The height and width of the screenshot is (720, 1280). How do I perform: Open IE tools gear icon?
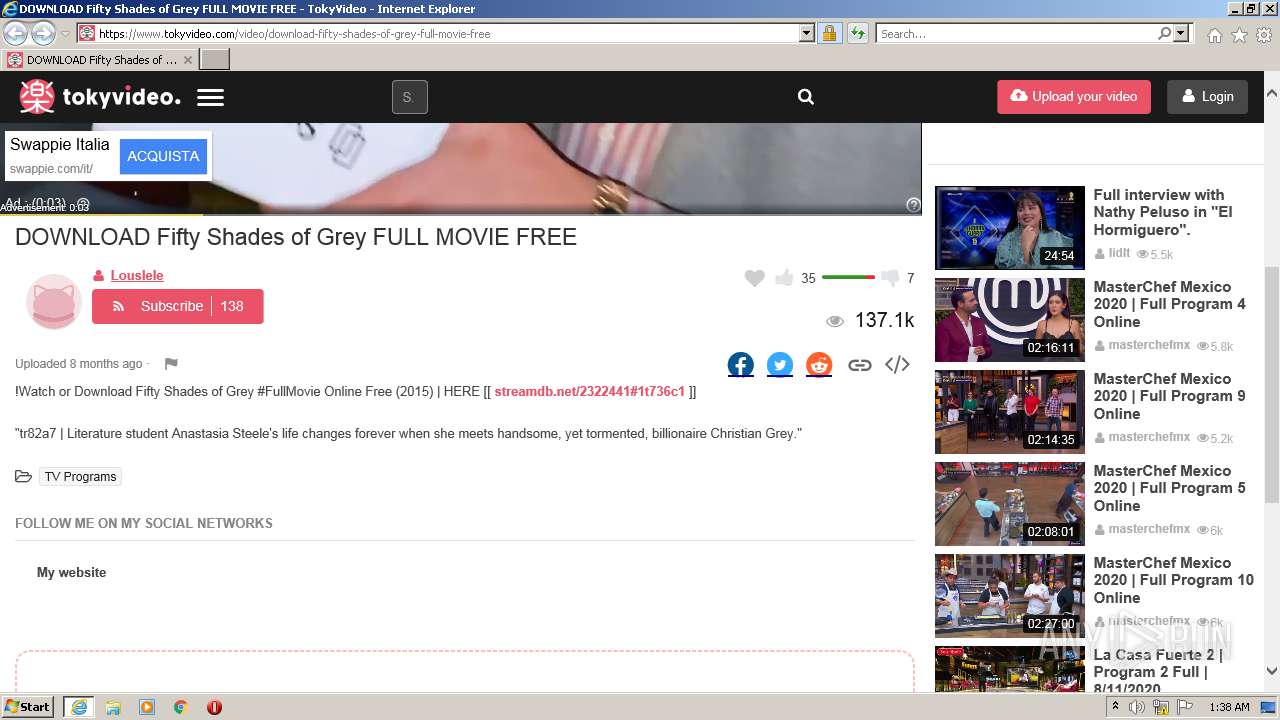point(1264,35)
